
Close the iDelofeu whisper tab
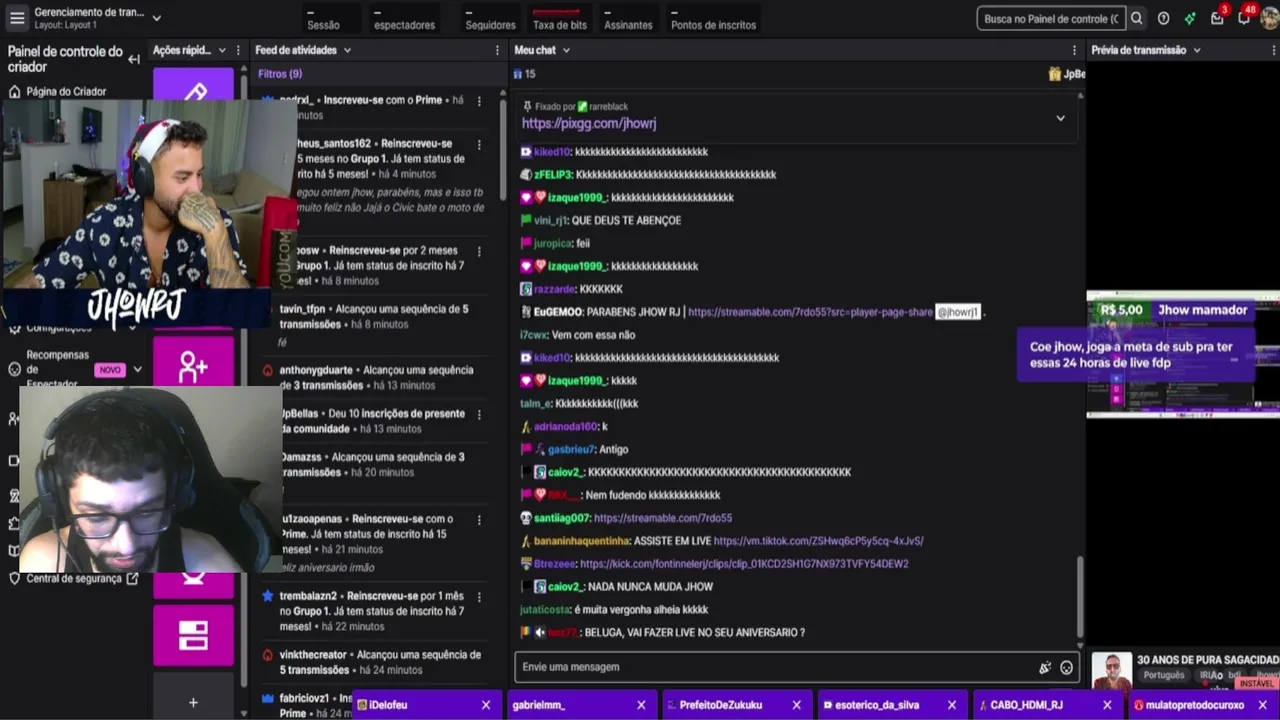click(486, 705)
